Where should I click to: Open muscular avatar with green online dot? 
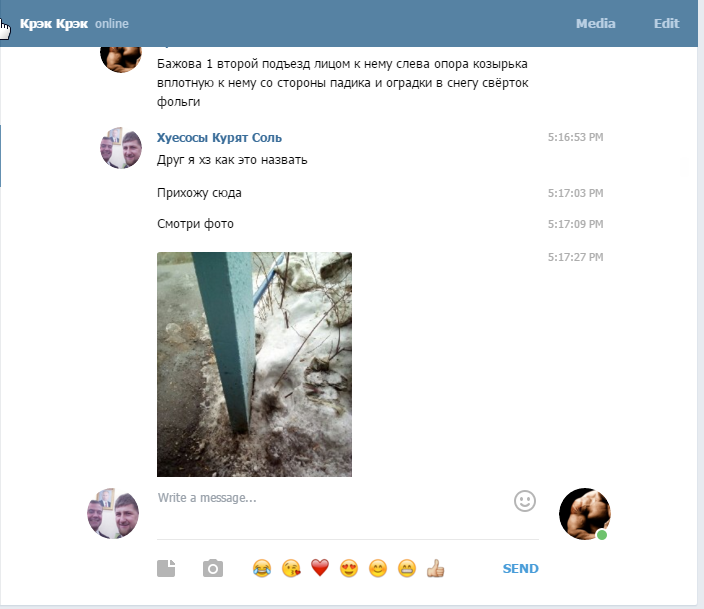[585, 514]
